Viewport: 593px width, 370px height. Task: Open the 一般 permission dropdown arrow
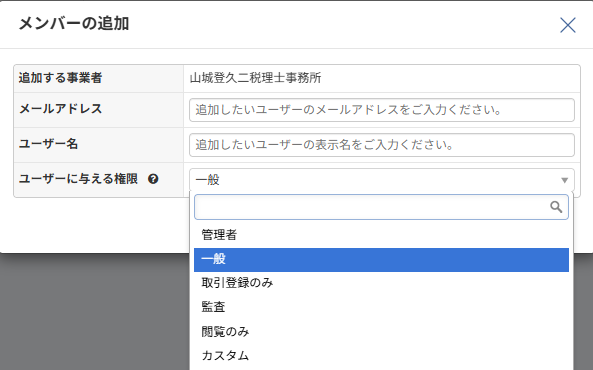coord(564,180)
